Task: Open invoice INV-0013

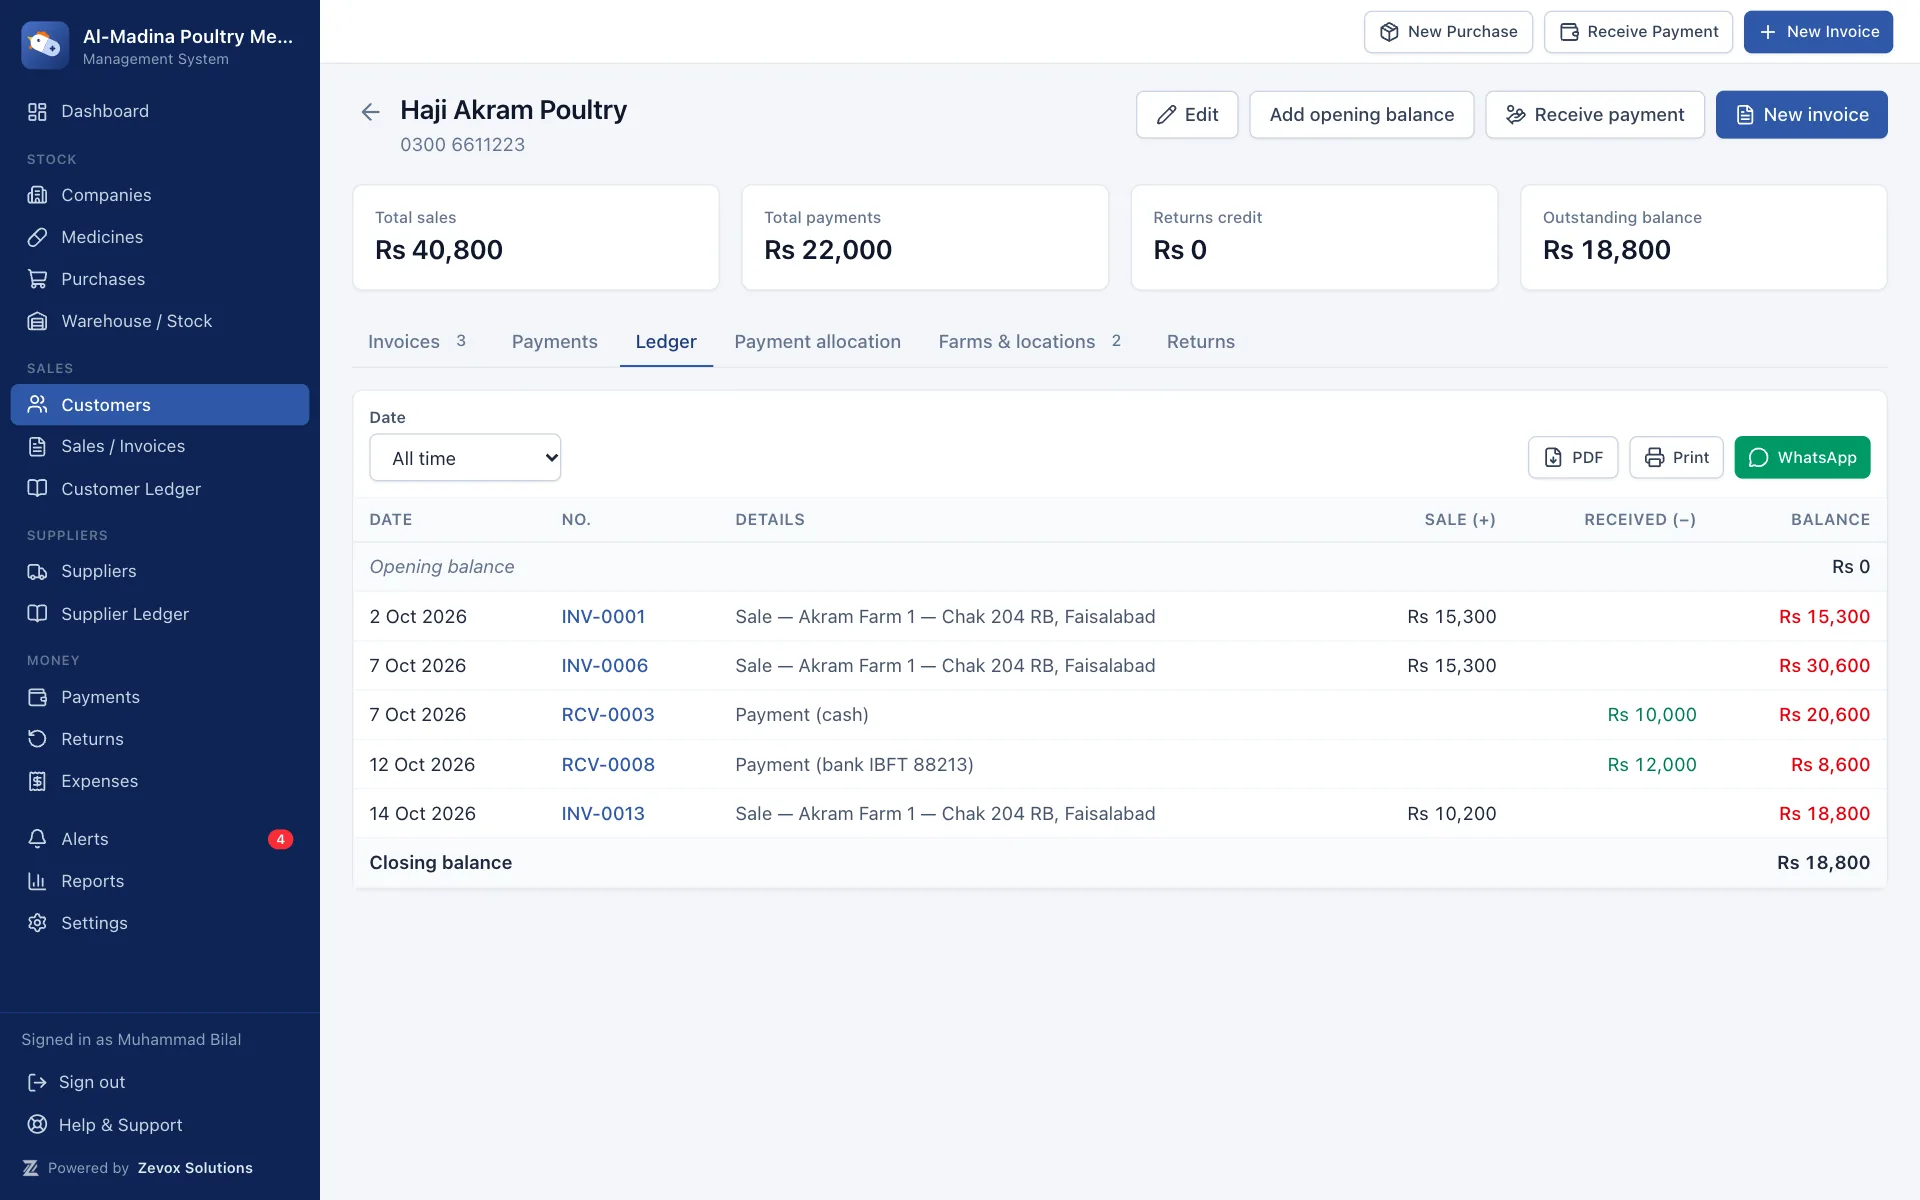Action: 603,814
